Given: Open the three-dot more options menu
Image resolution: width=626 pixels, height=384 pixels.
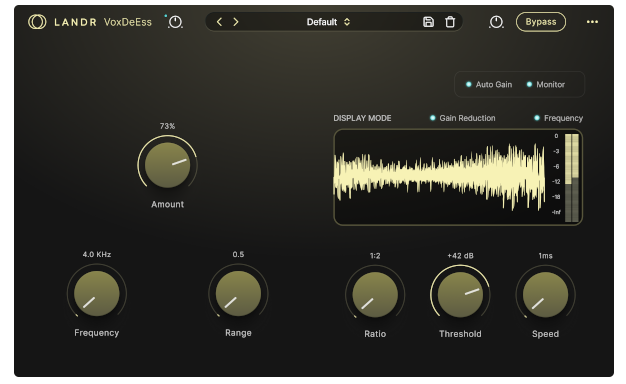Looking at the screenshot, I should (x=592, y=22).
